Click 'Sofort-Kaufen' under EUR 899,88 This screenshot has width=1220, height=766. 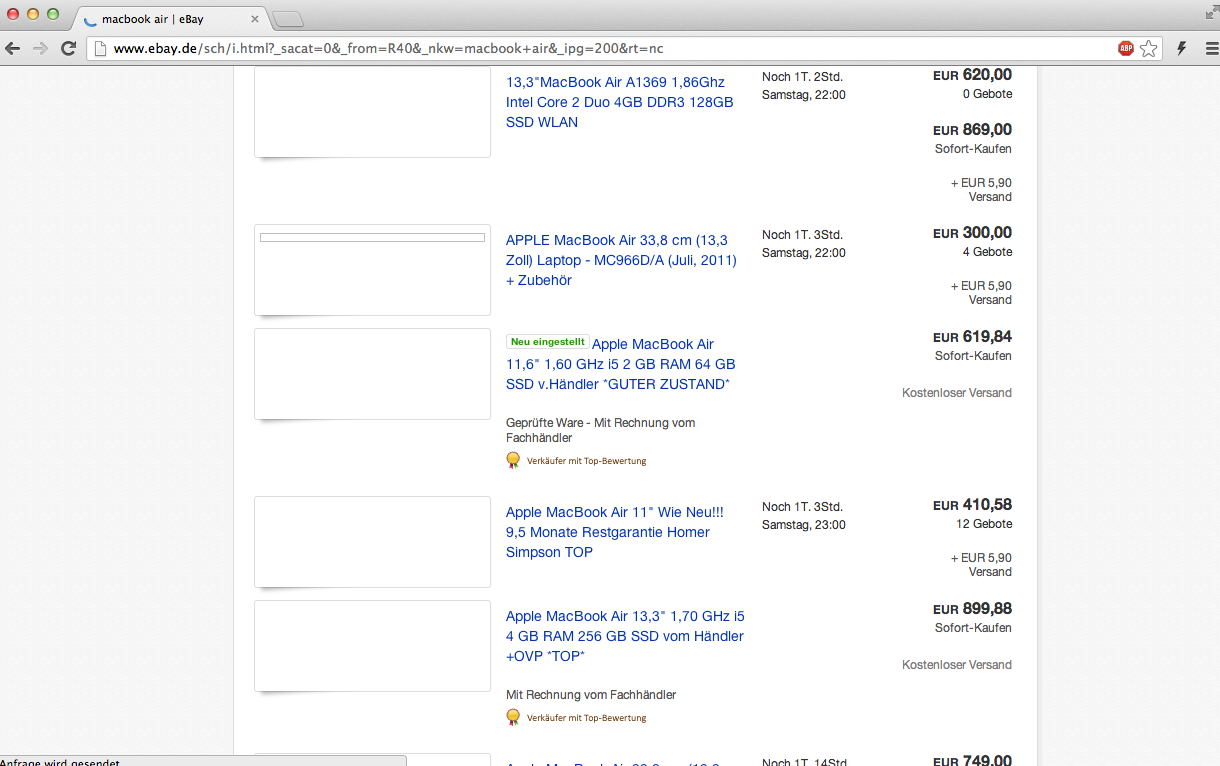click(x=973, y=628)
